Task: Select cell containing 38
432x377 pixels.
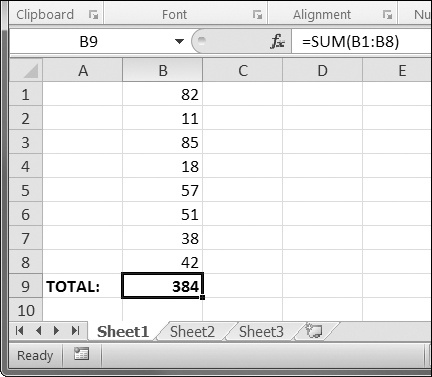Action: [x=163, y=238]
